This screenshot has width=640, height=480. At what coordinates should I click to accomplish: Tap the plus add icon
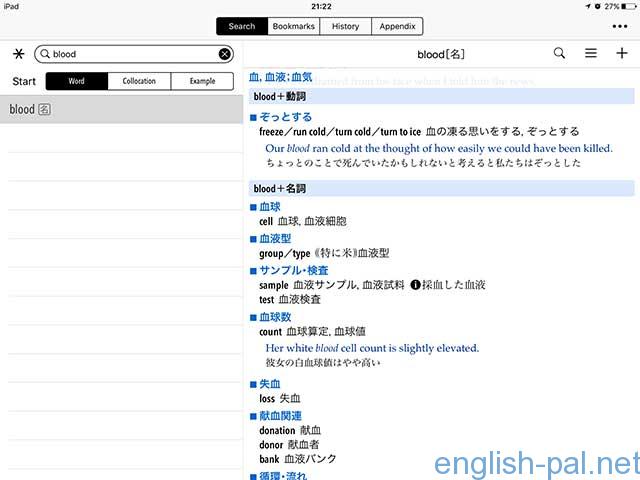tap(621, 54)
